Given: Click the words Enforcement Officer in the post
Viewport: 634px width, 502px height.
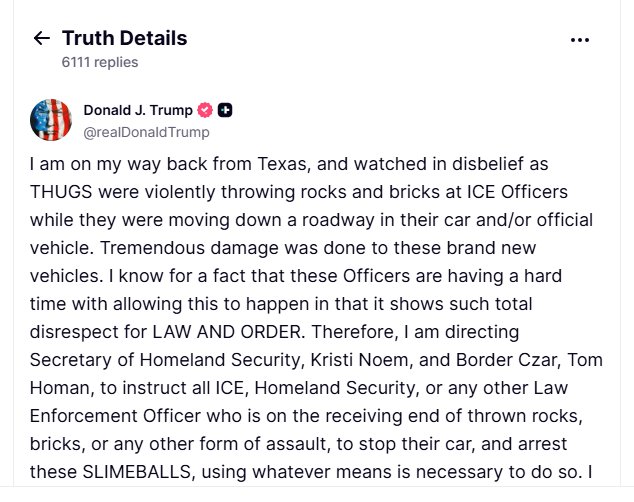Looking at the screenshot, I should click(x=115, y=416).
